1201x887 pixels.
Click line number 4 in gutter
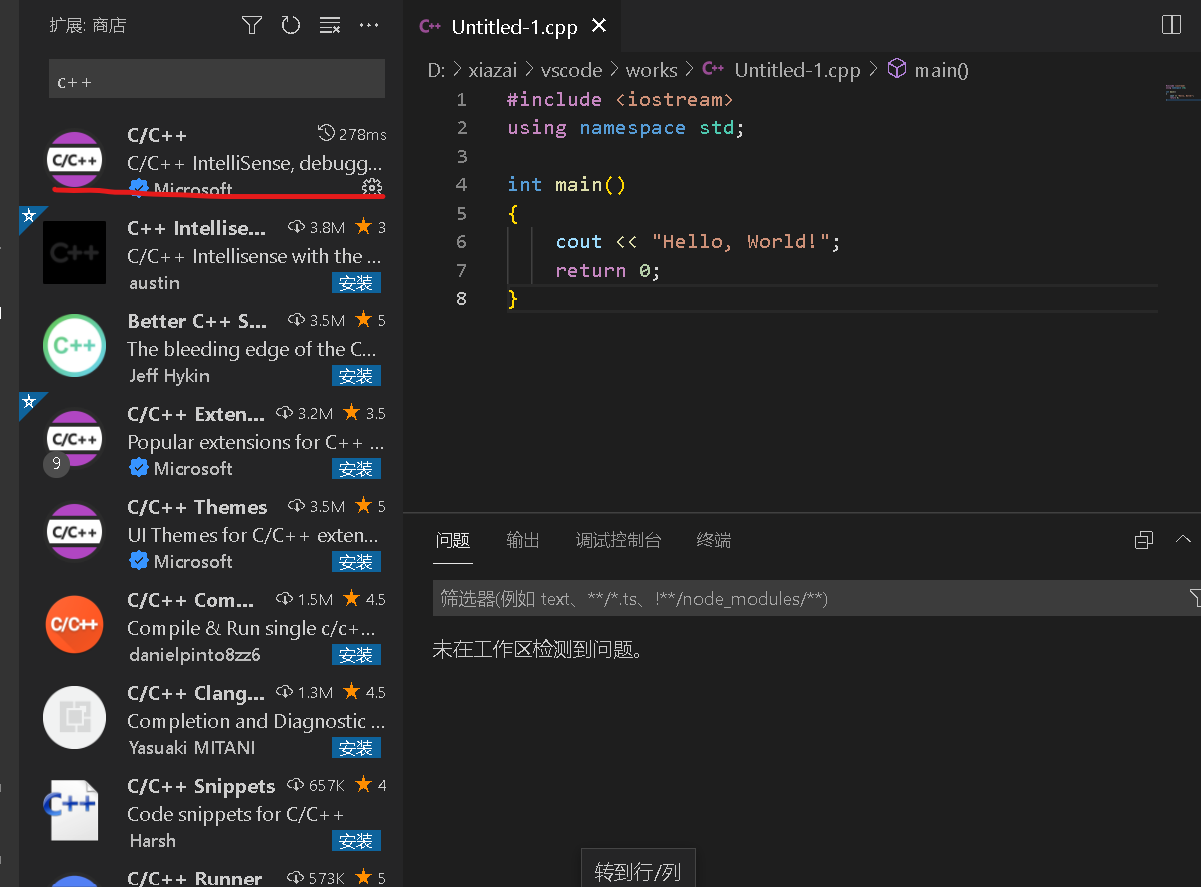[x=461, y=184]
